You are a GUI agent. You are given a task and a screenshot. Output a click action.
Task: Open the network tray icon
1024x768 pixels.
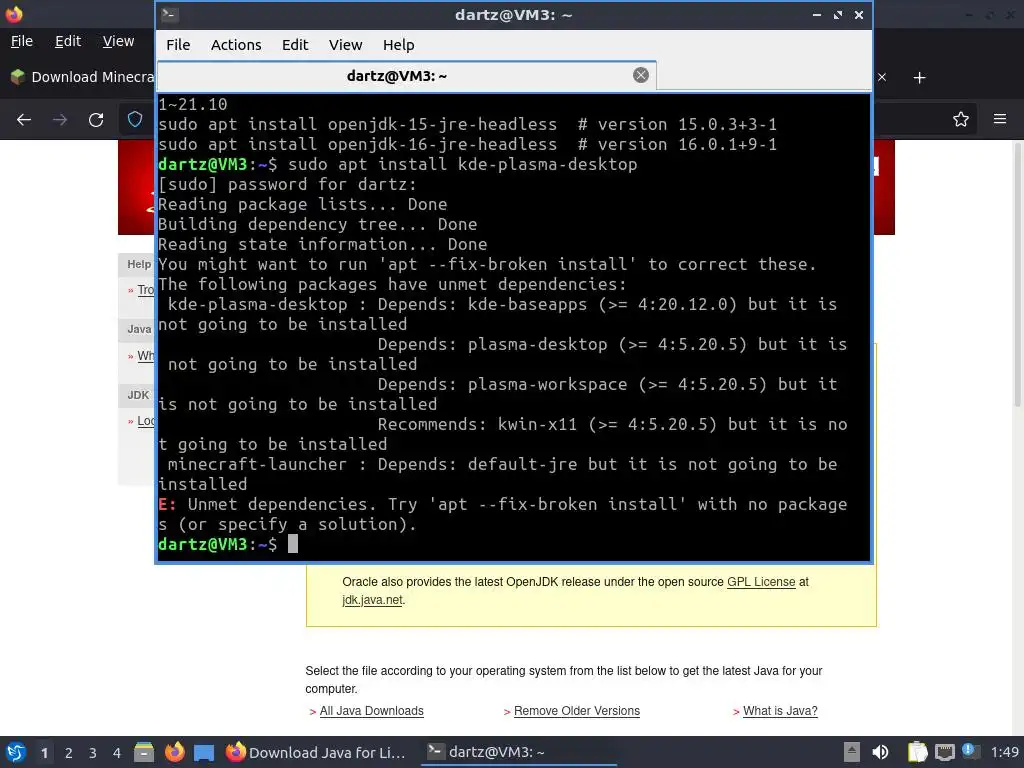point(944,752)
